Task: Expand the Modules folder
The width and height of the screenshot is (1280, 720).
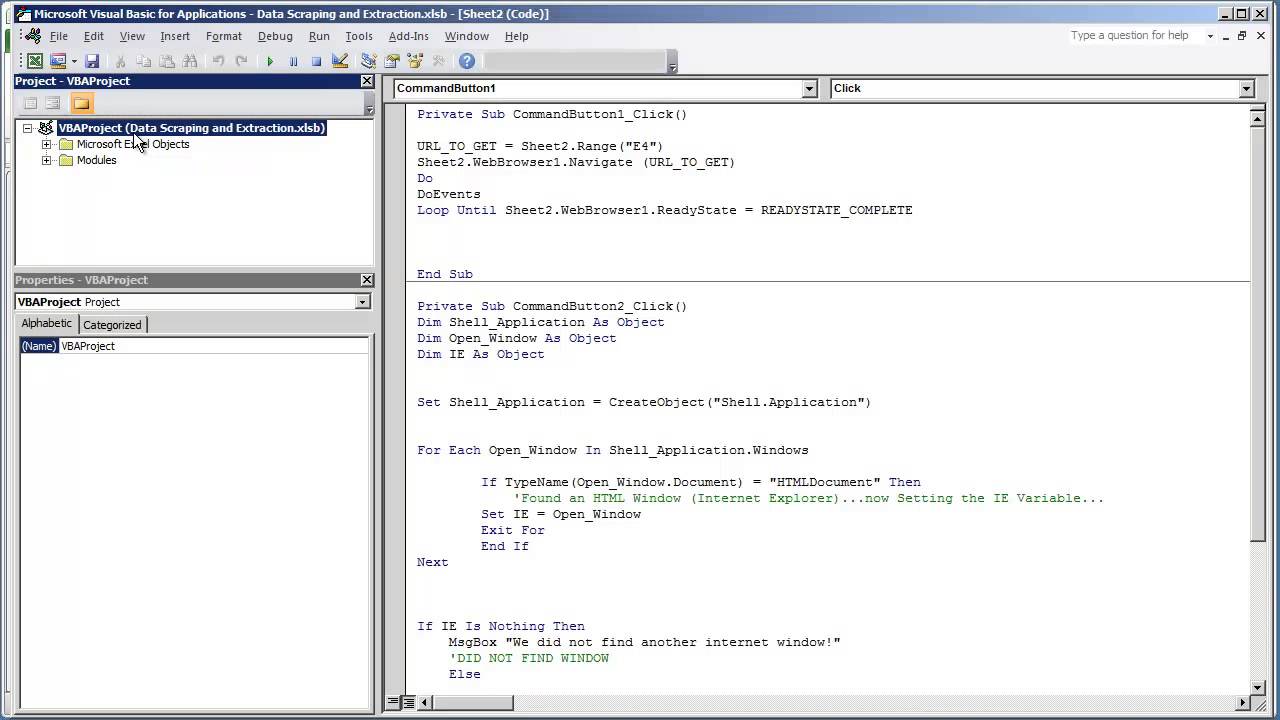Action: tap(46, 160)
